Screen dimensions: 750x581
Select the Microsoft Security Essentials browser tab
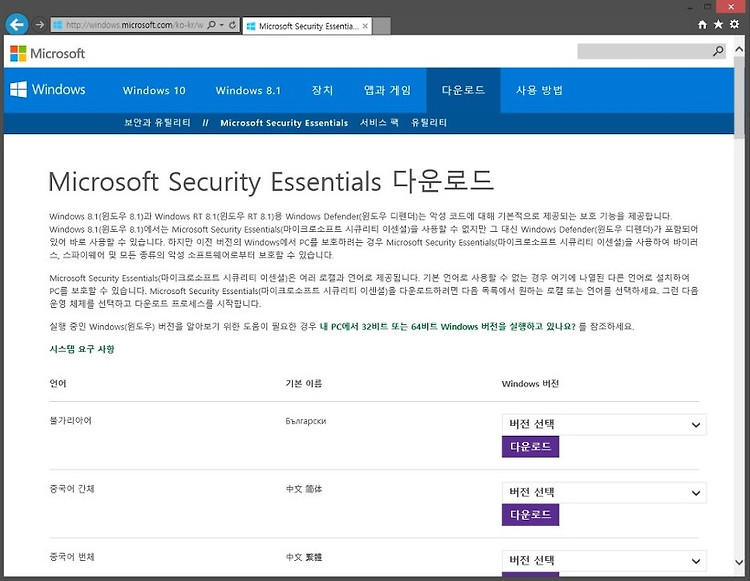coord(307,26)
